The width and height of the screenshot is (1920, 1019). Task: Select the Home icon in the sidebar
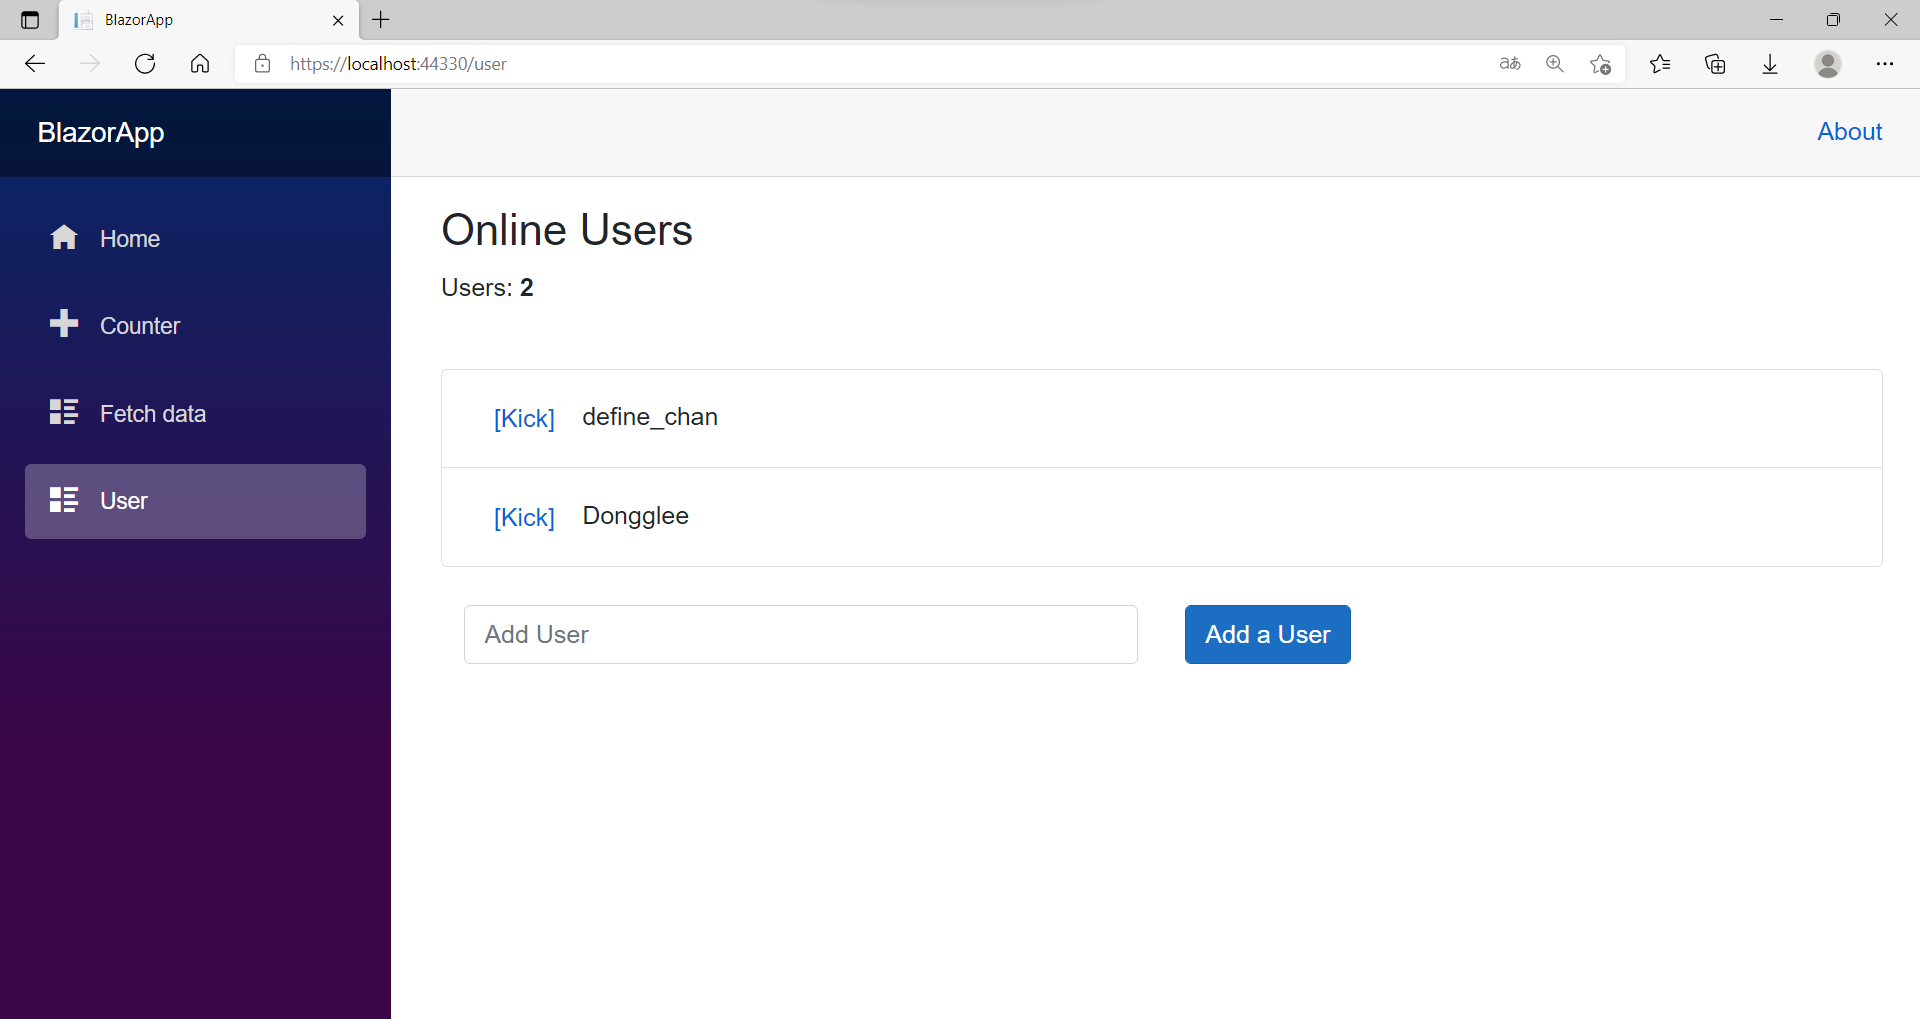pos(64,238)
